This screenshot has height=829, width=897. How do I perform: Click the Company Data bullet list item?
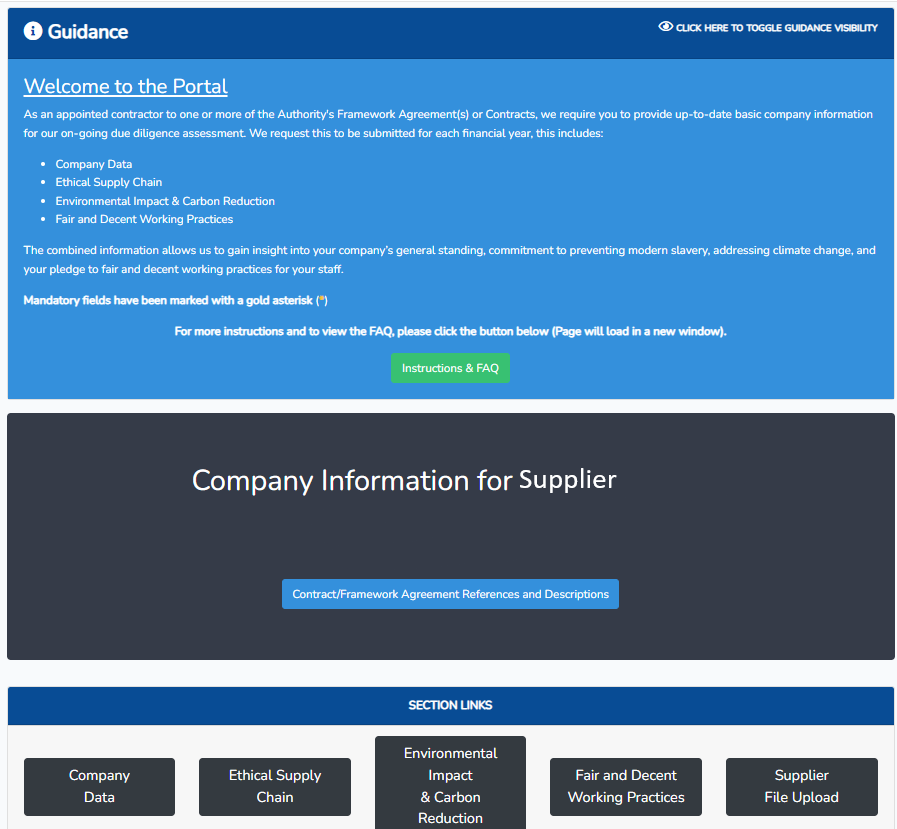94,164
